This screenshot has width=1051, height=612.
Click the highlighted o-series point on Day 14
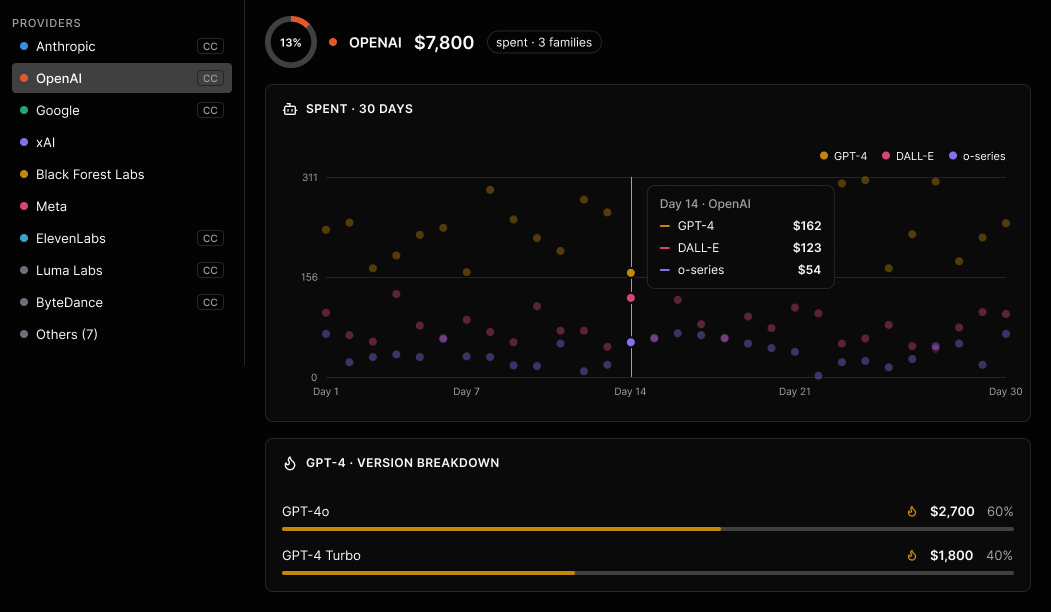click(x=631, y=343)
